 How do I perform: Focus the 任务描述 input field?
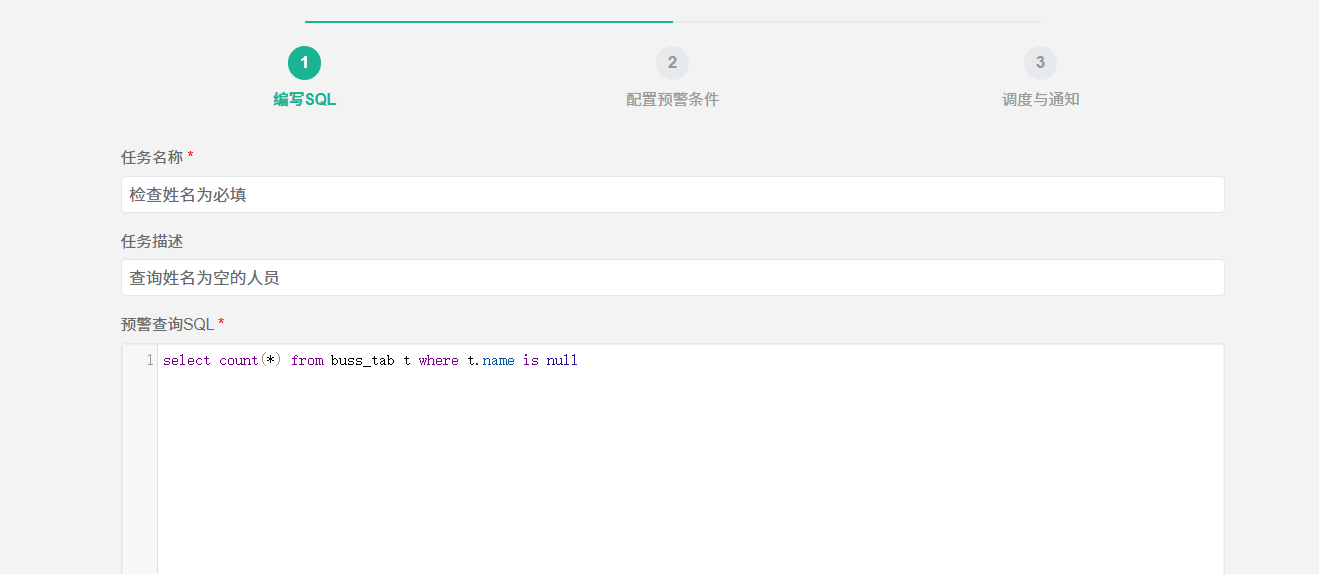(672, 278)
